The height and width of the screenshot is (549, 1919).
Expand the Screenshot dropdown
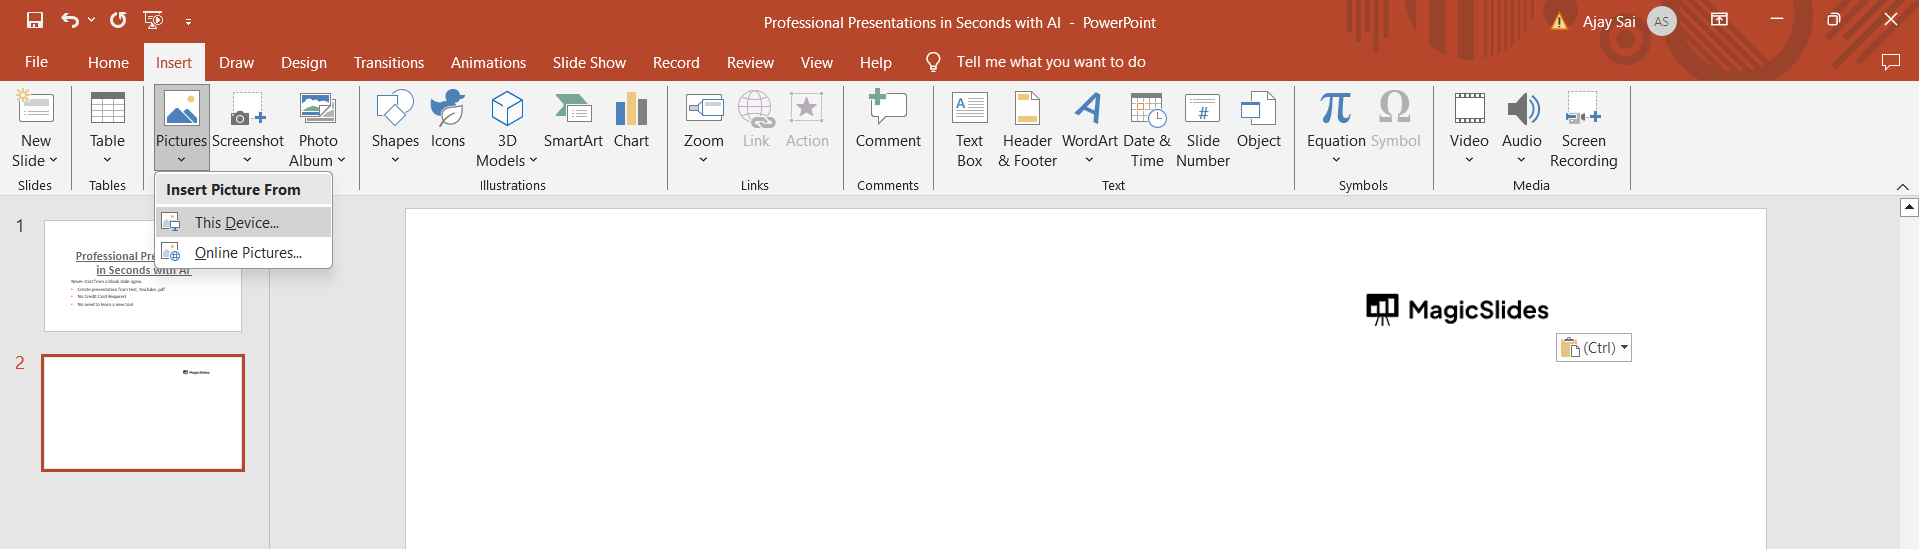point(247,159)
